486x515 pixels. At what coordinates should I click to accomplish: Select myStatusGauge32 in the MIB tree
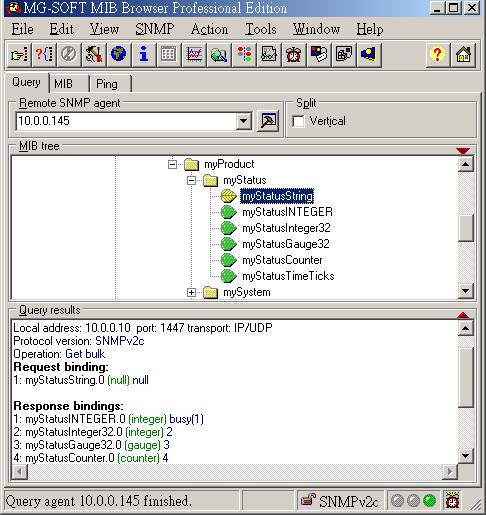[x=286, y=244]
